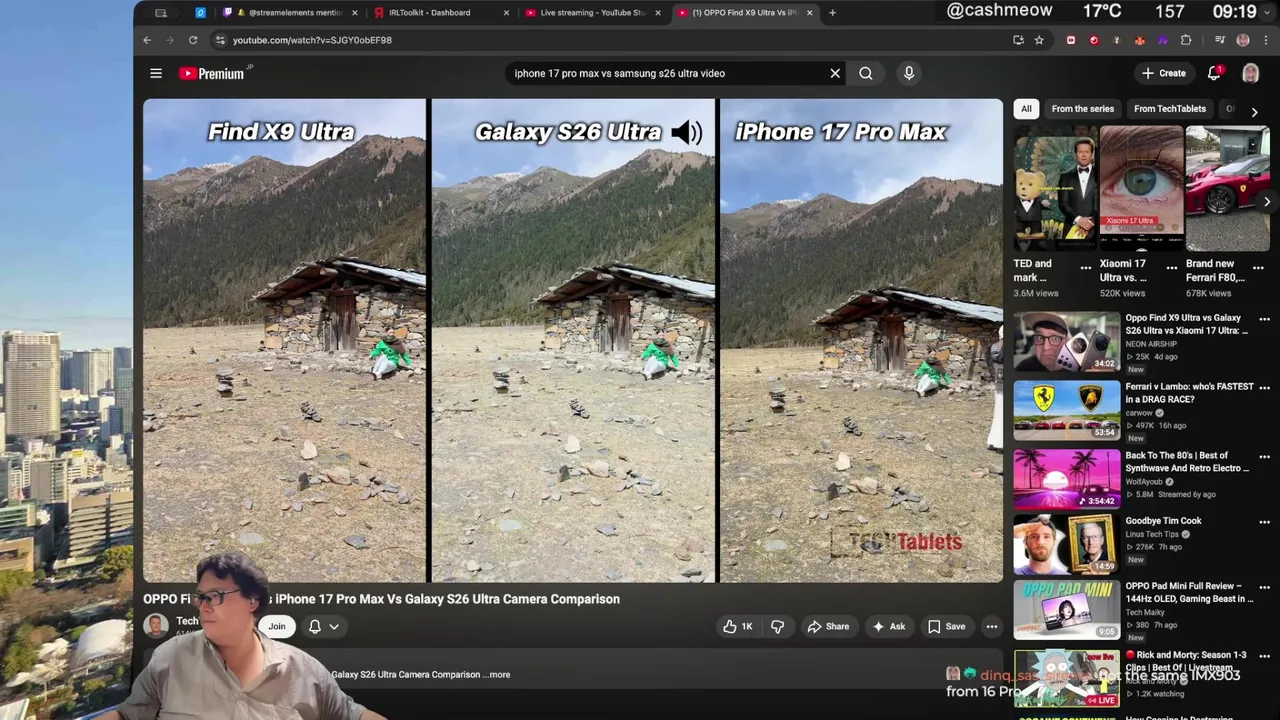Reload the page with the browser refresh icon

[193, 40]
